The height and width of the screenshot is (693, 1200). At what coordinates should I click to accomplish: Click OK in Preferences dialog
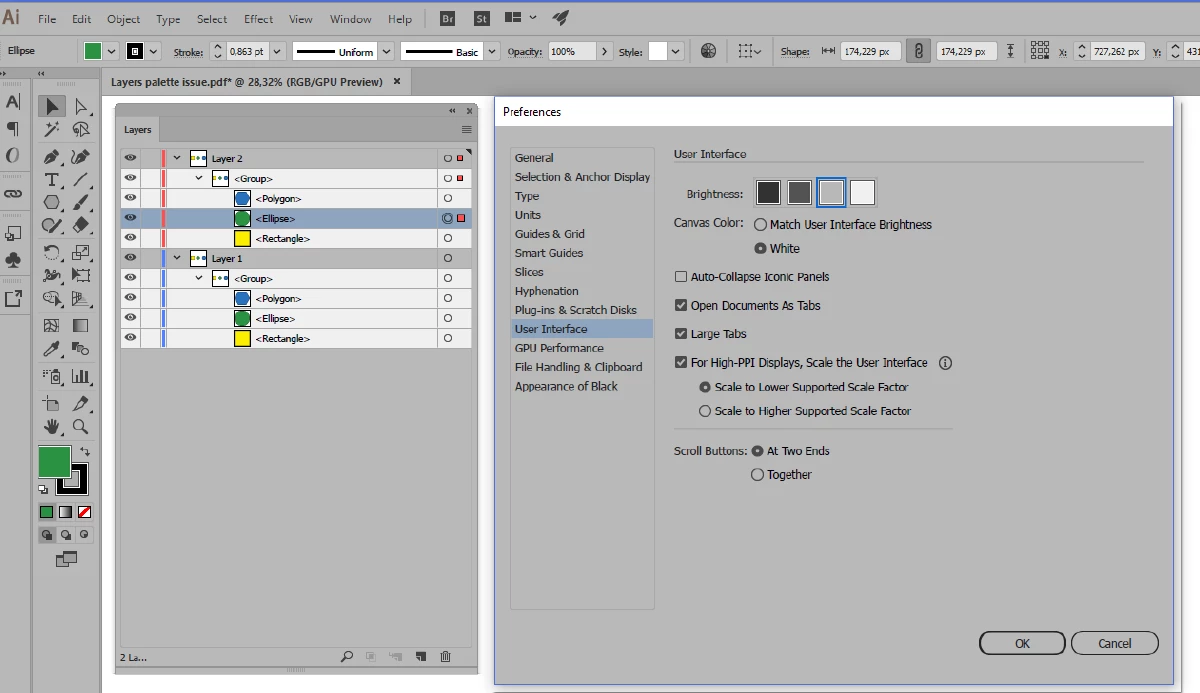[1022, 643]
